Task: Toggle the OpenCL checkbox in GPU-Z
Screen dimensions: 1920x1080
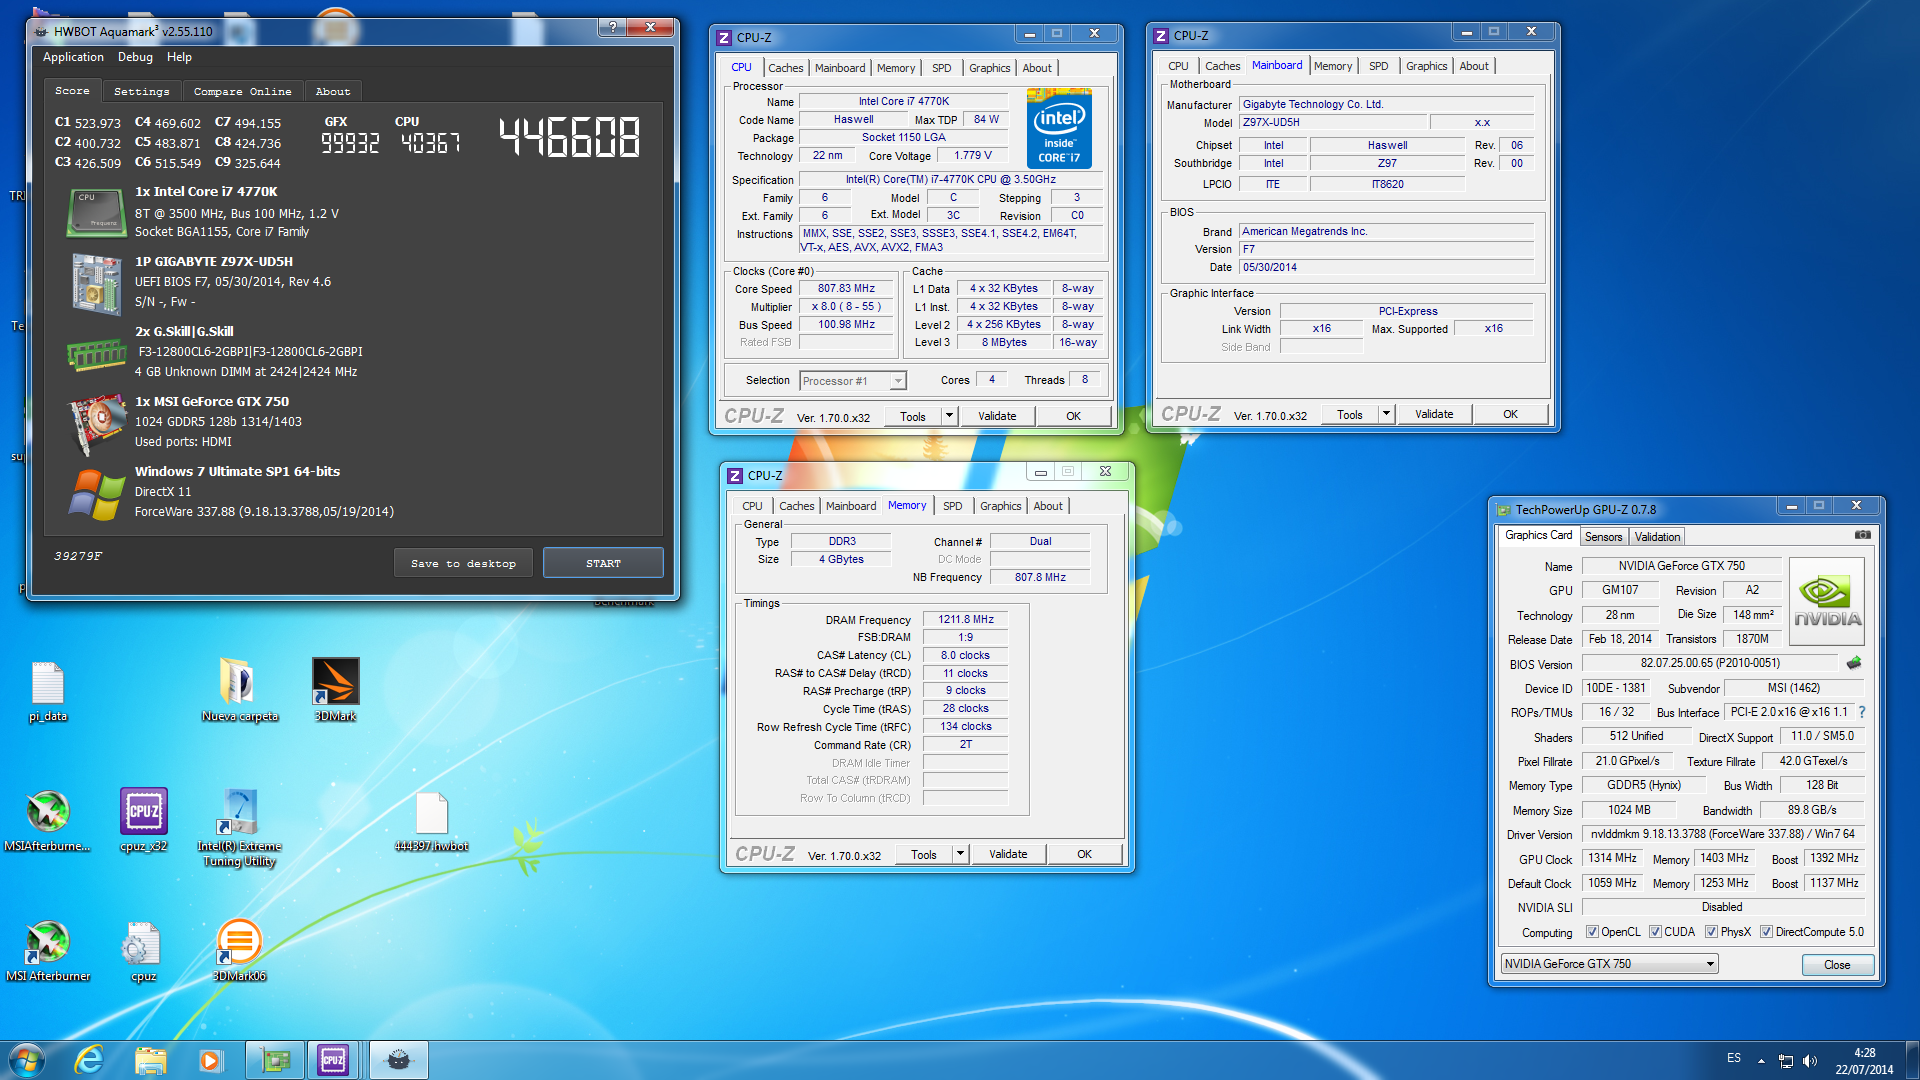Action: pos(1592,932)
